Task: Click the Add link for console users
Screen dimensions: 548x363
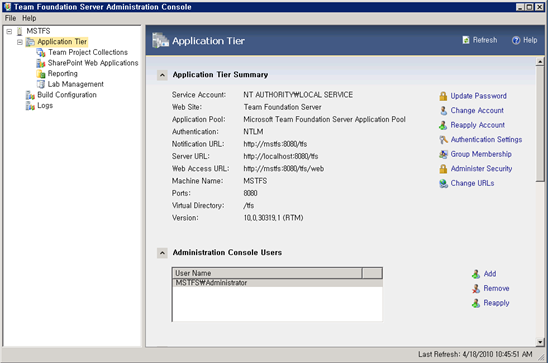Action: (490, 274)
